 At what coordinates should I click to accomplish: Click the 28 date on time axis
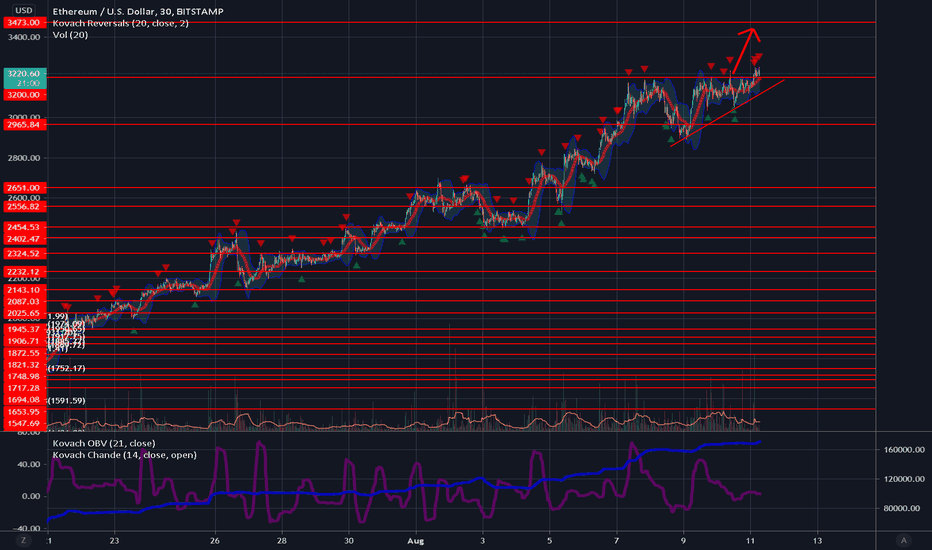282,541
